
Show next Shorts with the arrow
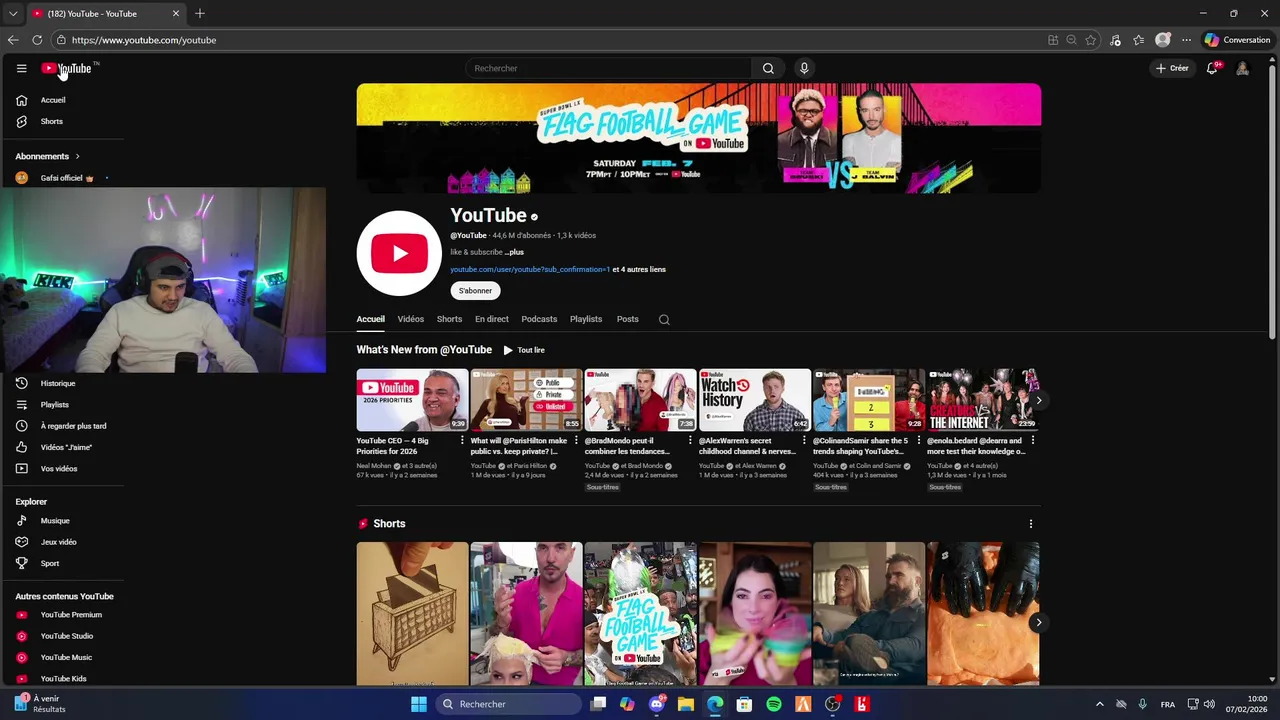1038,622
